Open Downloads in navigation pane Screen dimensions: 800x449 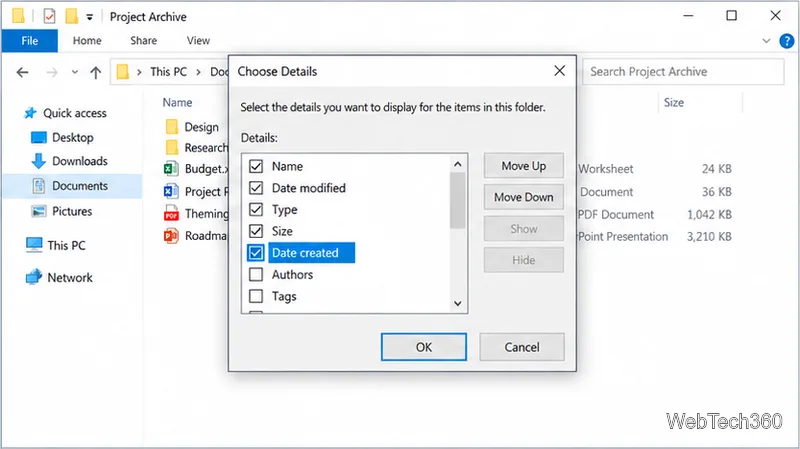click(x=80, y=161)
